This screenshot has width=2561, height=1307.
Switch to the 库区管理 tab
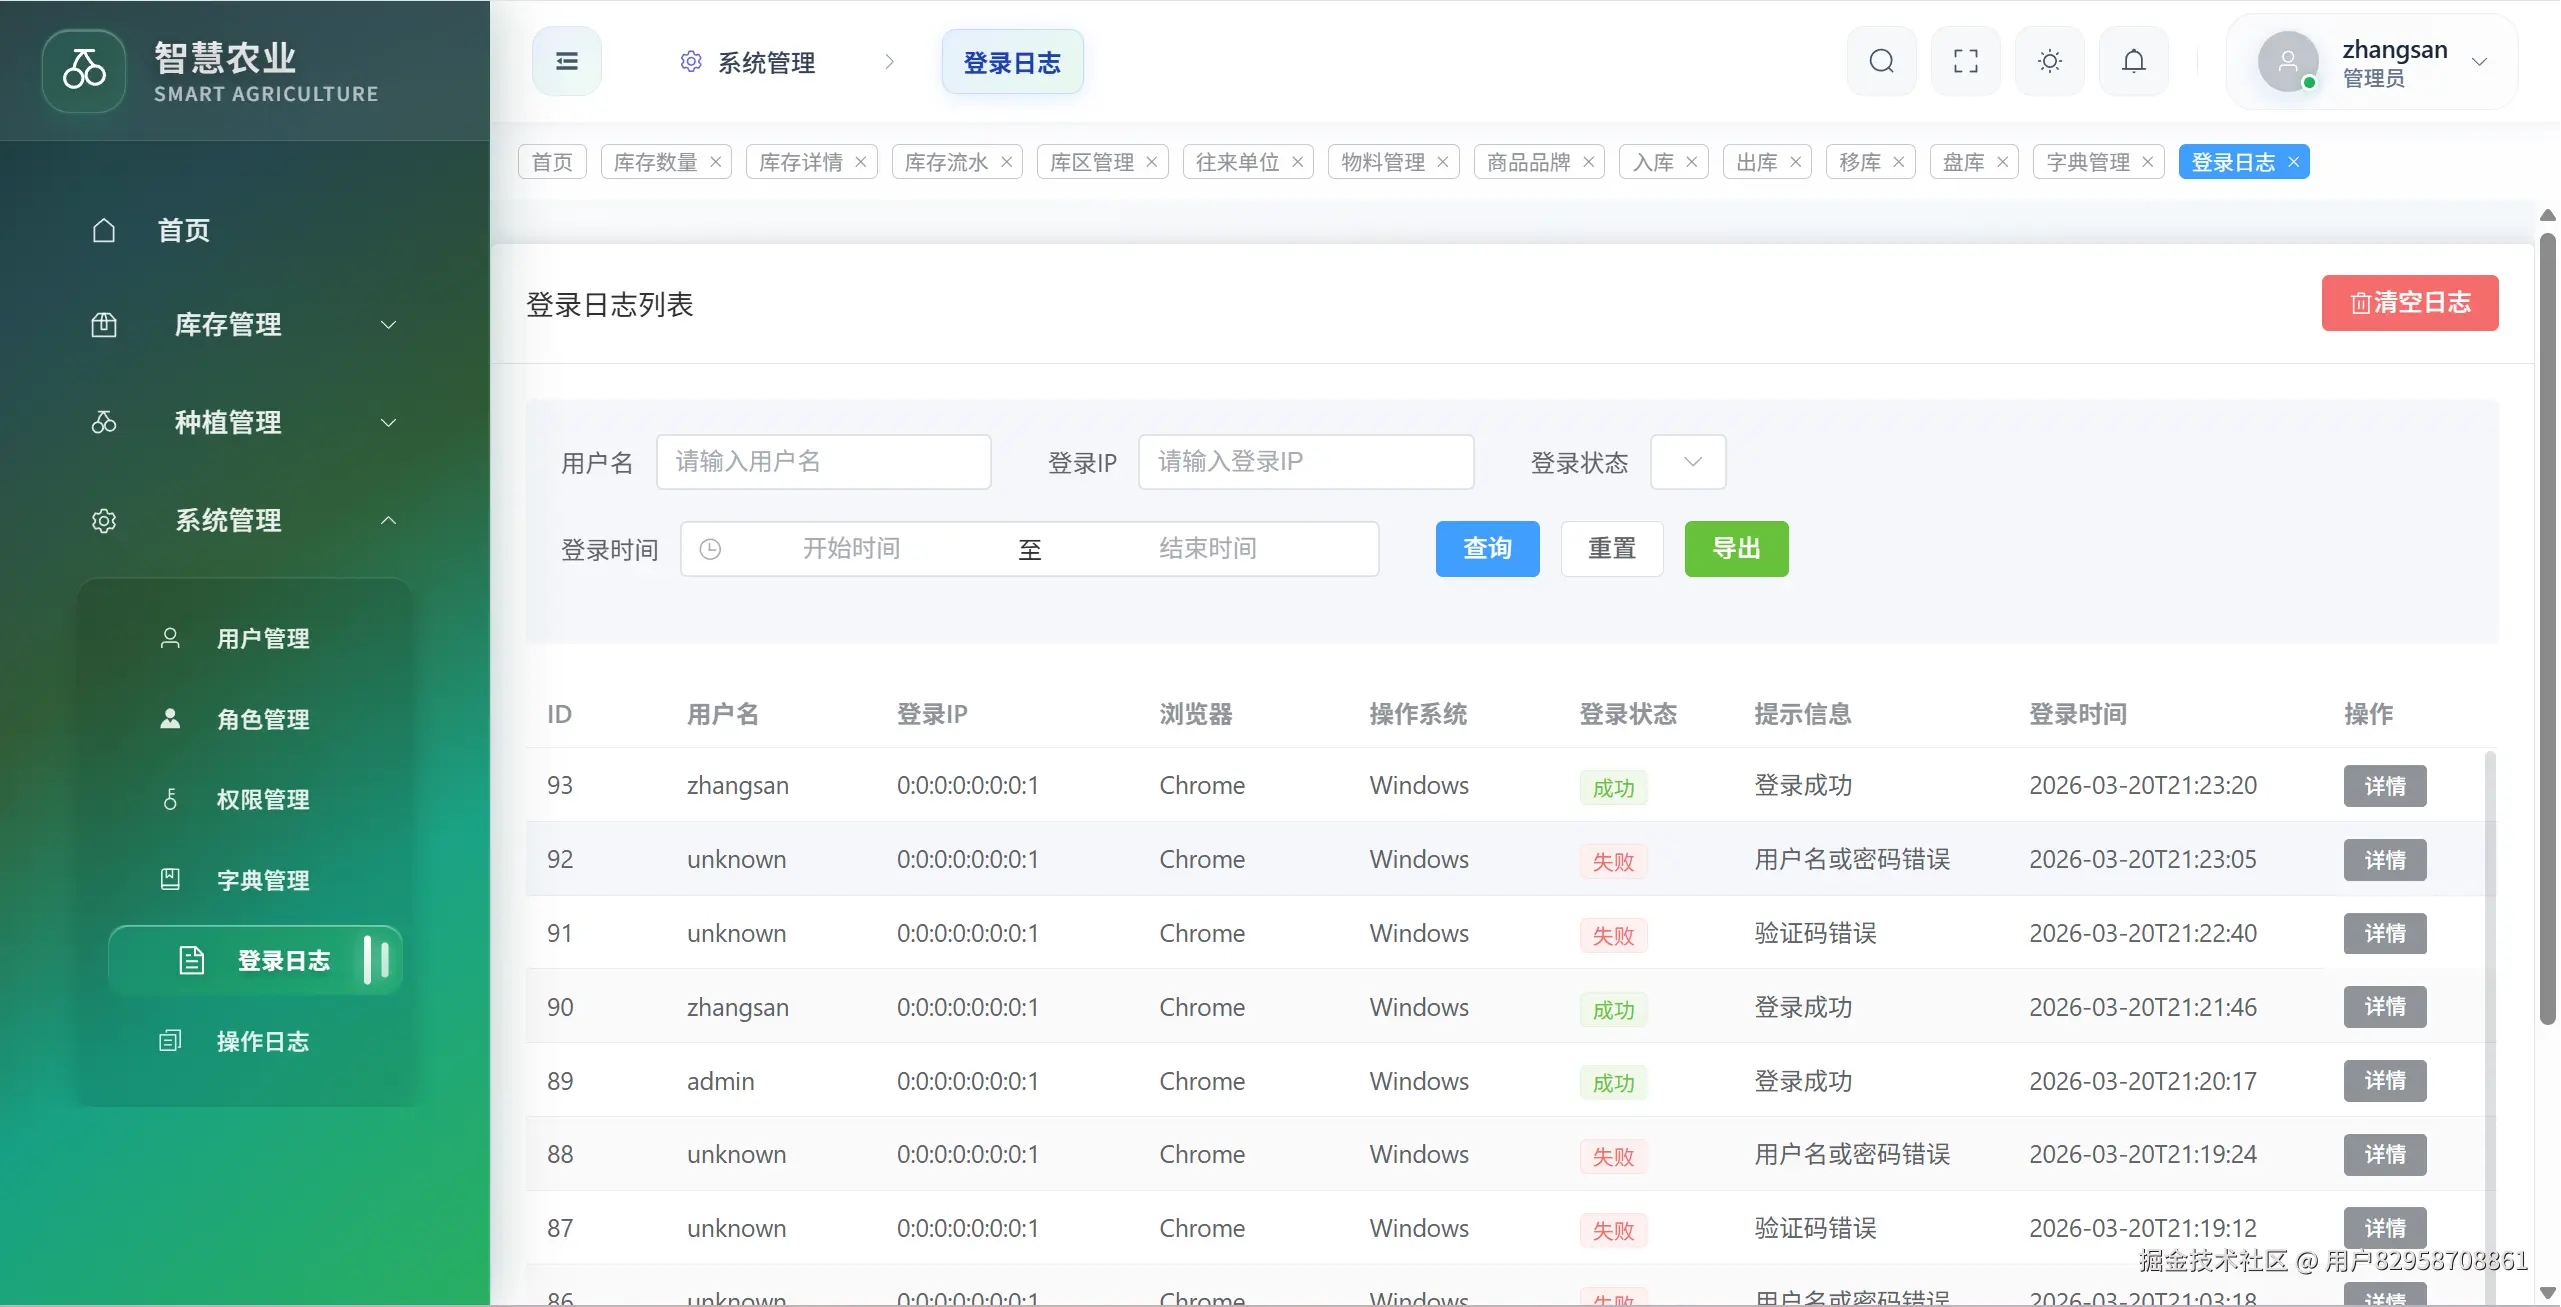1091,162
